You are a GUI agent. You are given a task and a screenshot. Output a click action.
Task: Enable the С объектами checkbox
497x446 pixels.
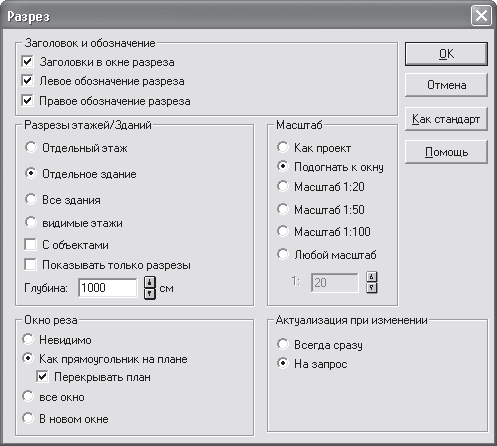coord(30,245)
